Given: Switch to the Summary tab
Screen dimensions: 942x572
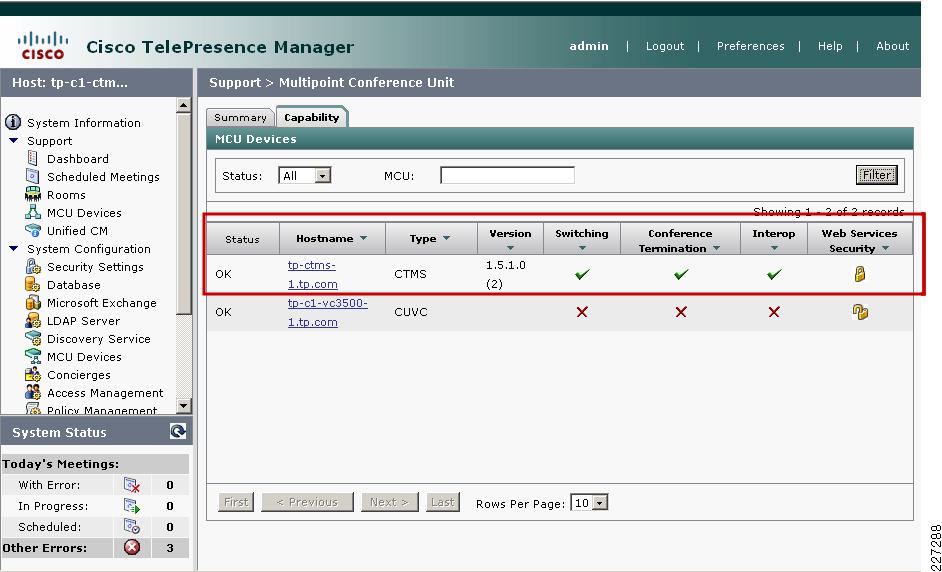Looking at the screenshot, I should (240, 117).
